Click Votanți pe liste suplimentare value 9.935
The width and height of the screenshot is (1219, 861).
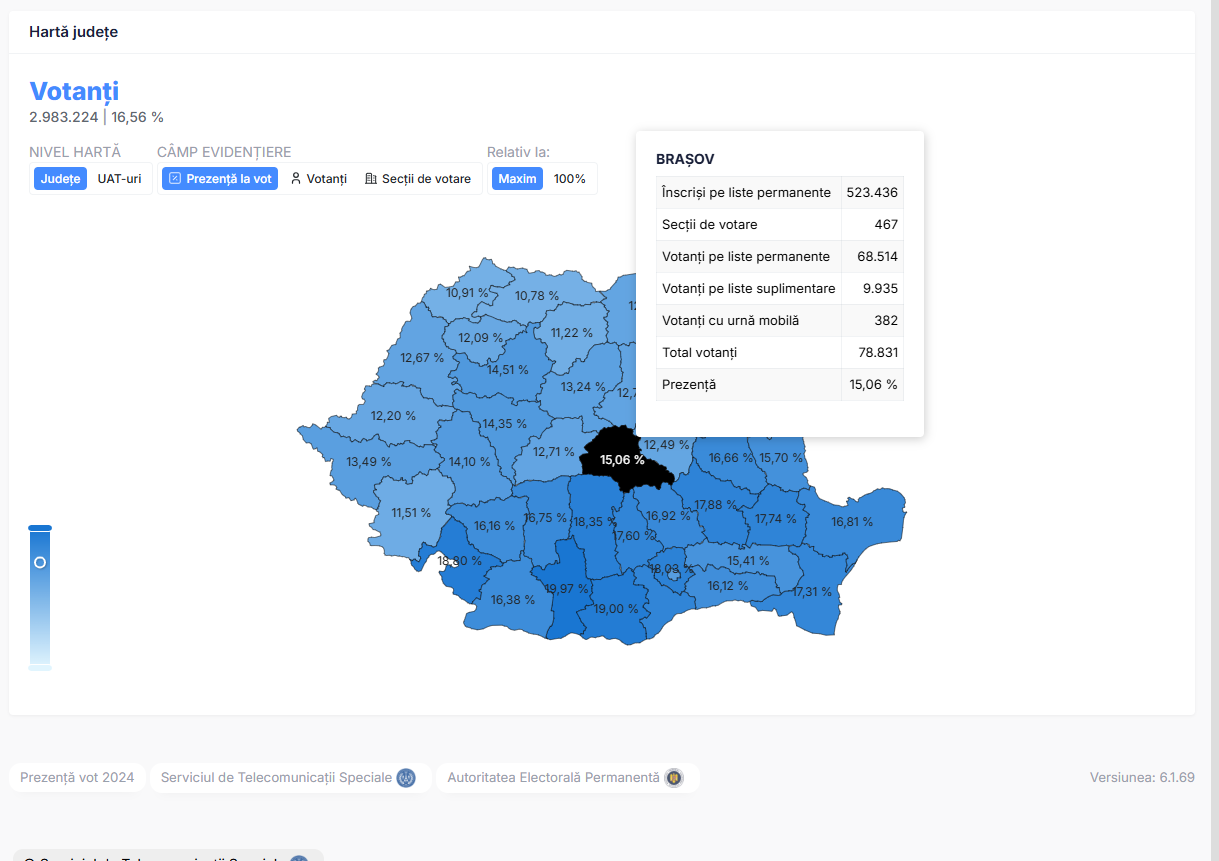881,288
